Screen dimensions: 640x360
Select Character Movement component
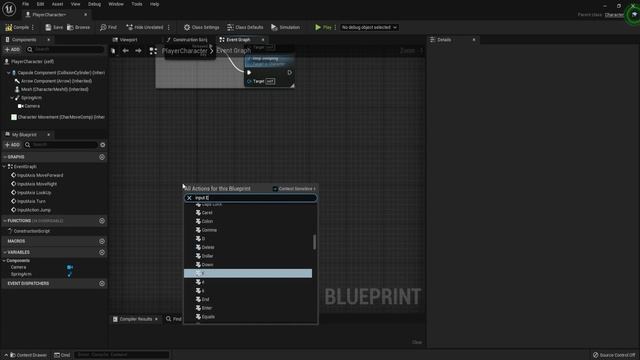point(58,117)
